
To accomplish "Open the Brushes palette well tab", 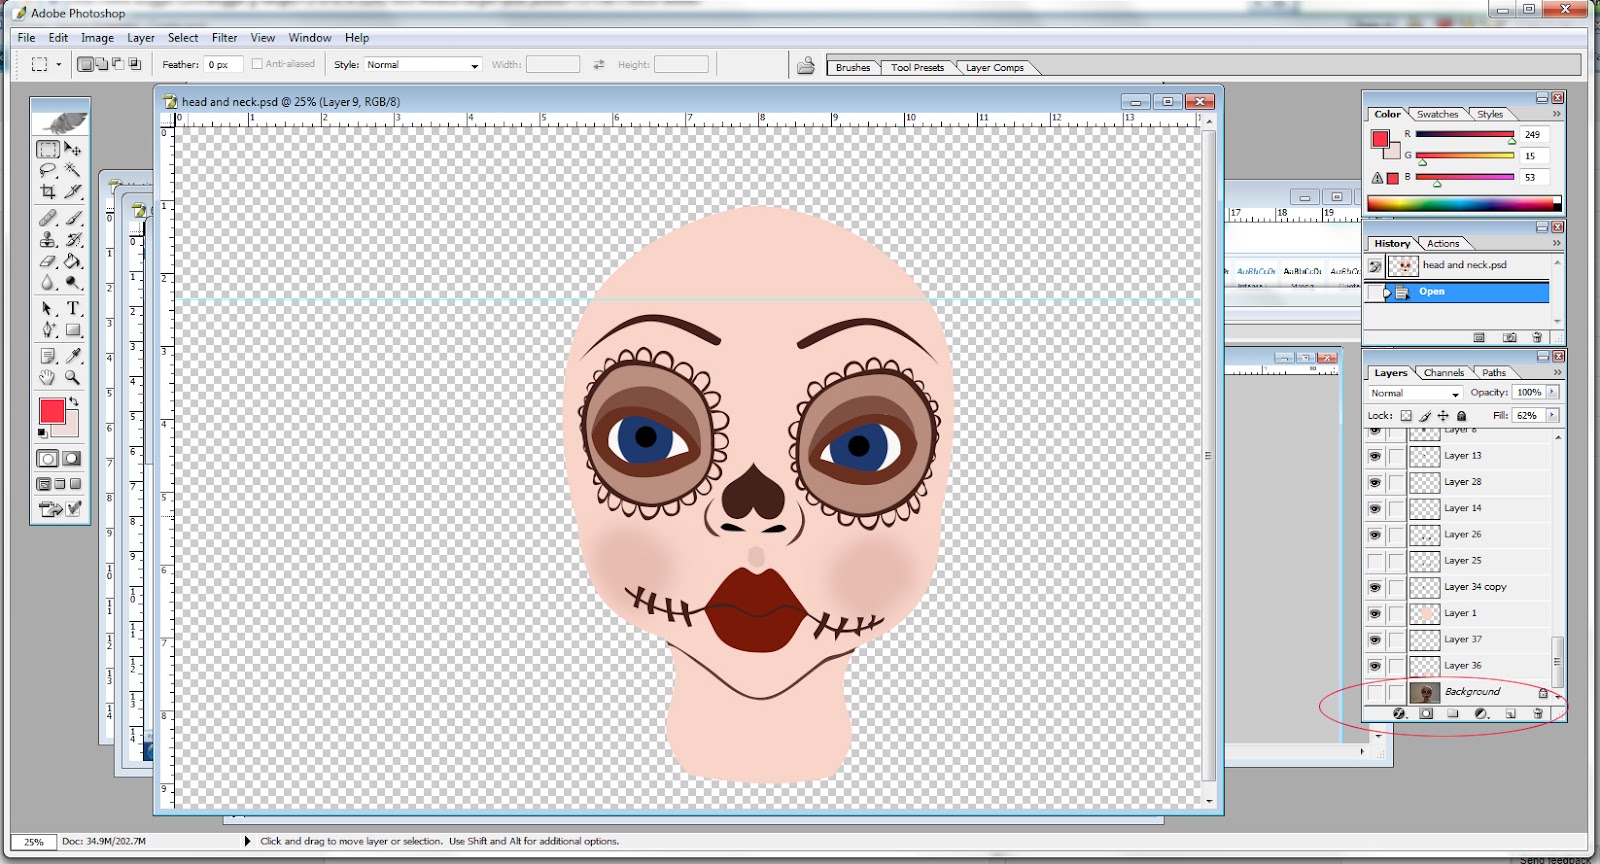I will point(853,67).
